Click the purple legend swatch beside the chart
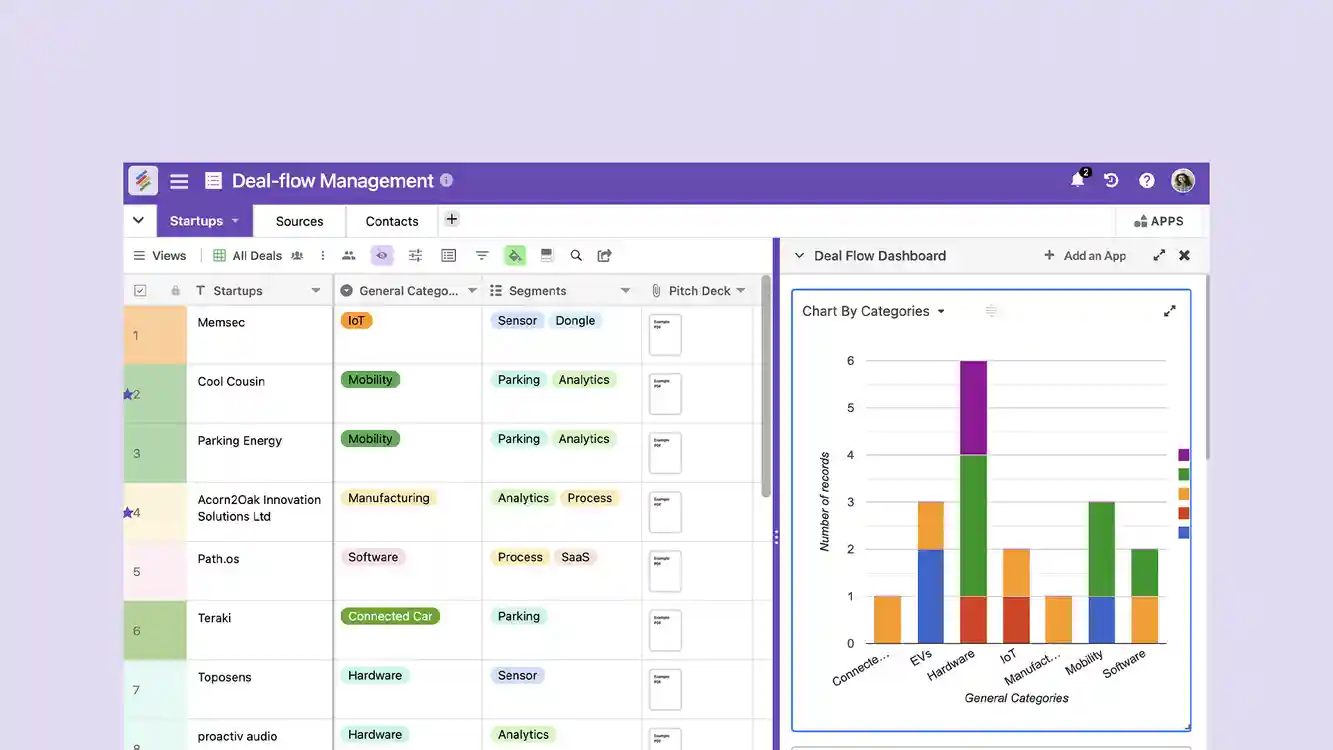The width and height of the screenshot is (1333, 750). [x=1183, y=454]
